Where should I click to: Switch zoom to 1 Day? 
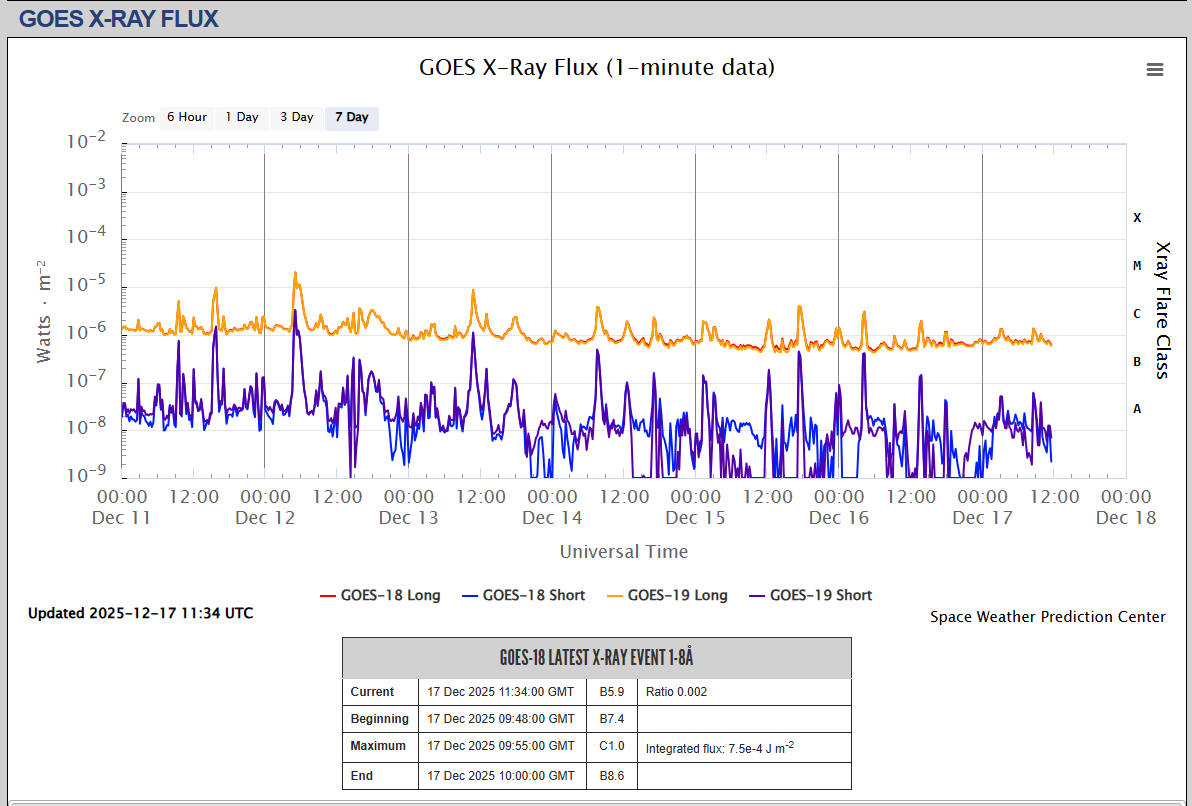(x=241, y=118)
